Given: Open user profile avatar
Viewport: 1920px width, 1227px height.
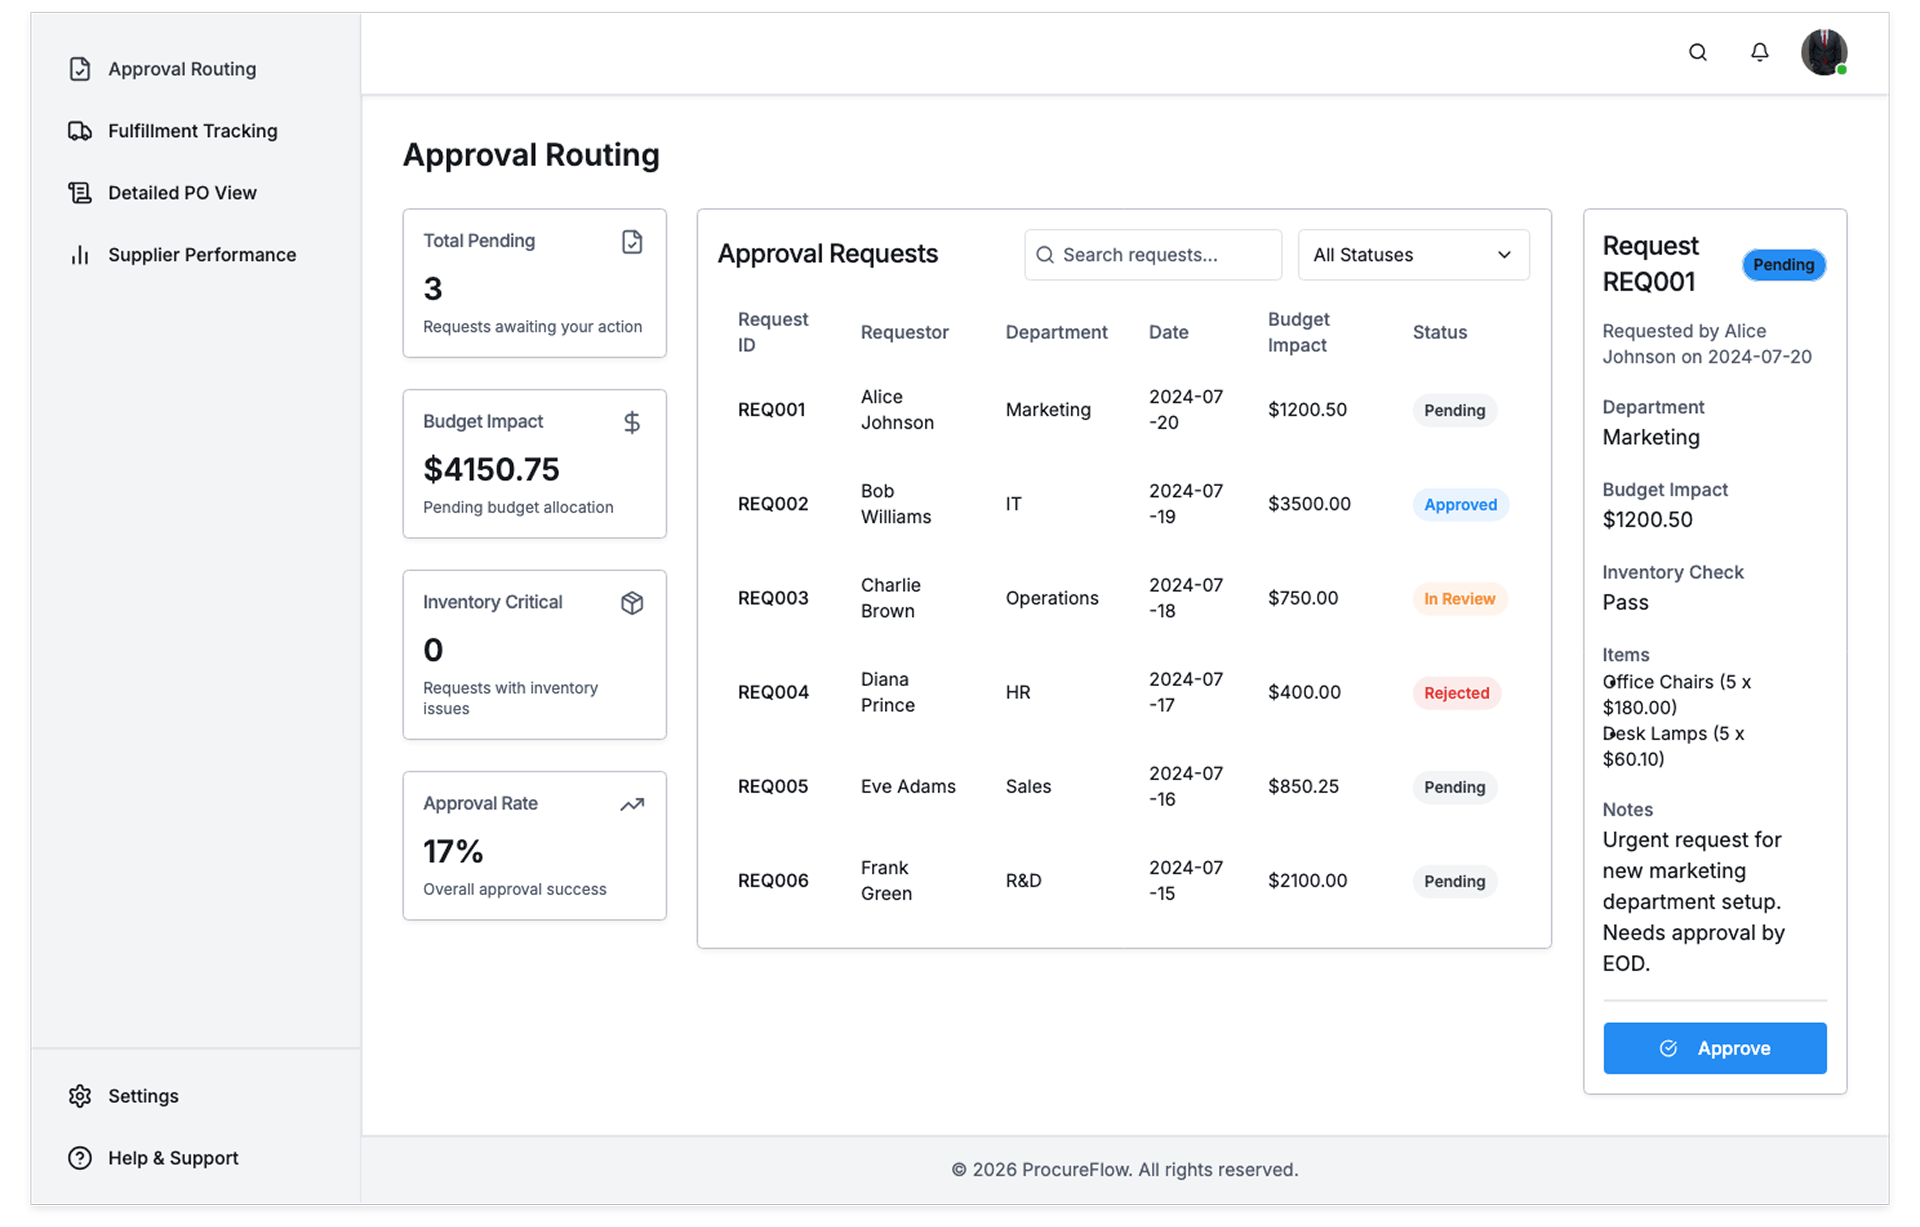Looking at the screenshot, I should [1823, 52].
